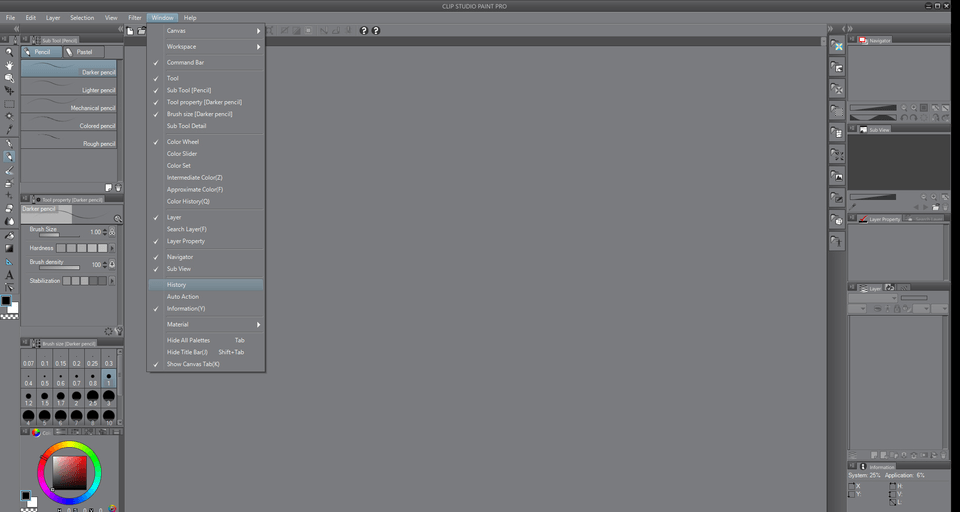Click the Brush Size value stepper
The width and height of the screenshot is (960, 512).
(x=105, y=232)
